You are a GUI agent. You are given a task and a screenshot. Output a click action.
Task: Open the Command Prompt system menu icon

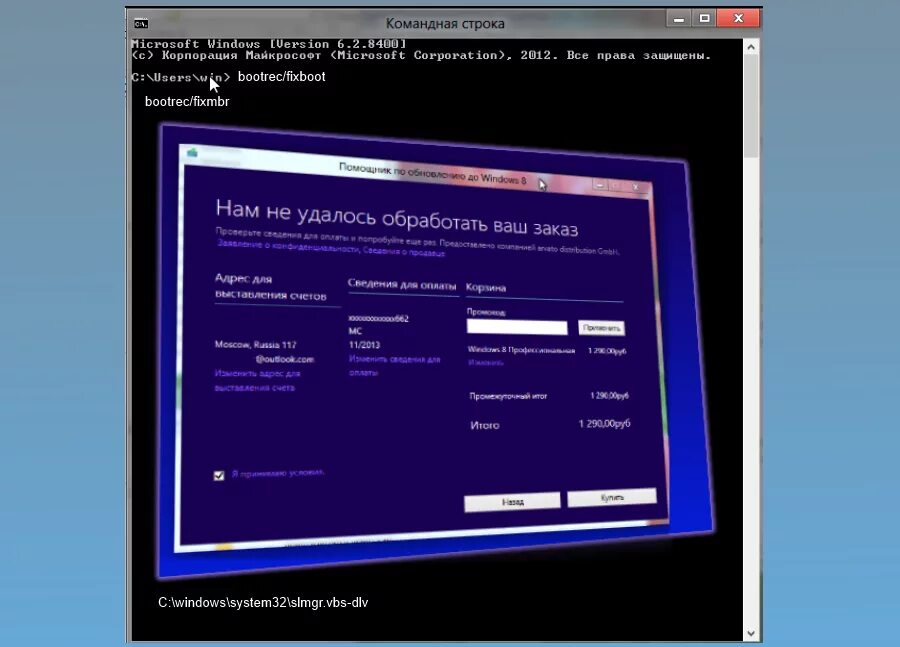(141, 24)
